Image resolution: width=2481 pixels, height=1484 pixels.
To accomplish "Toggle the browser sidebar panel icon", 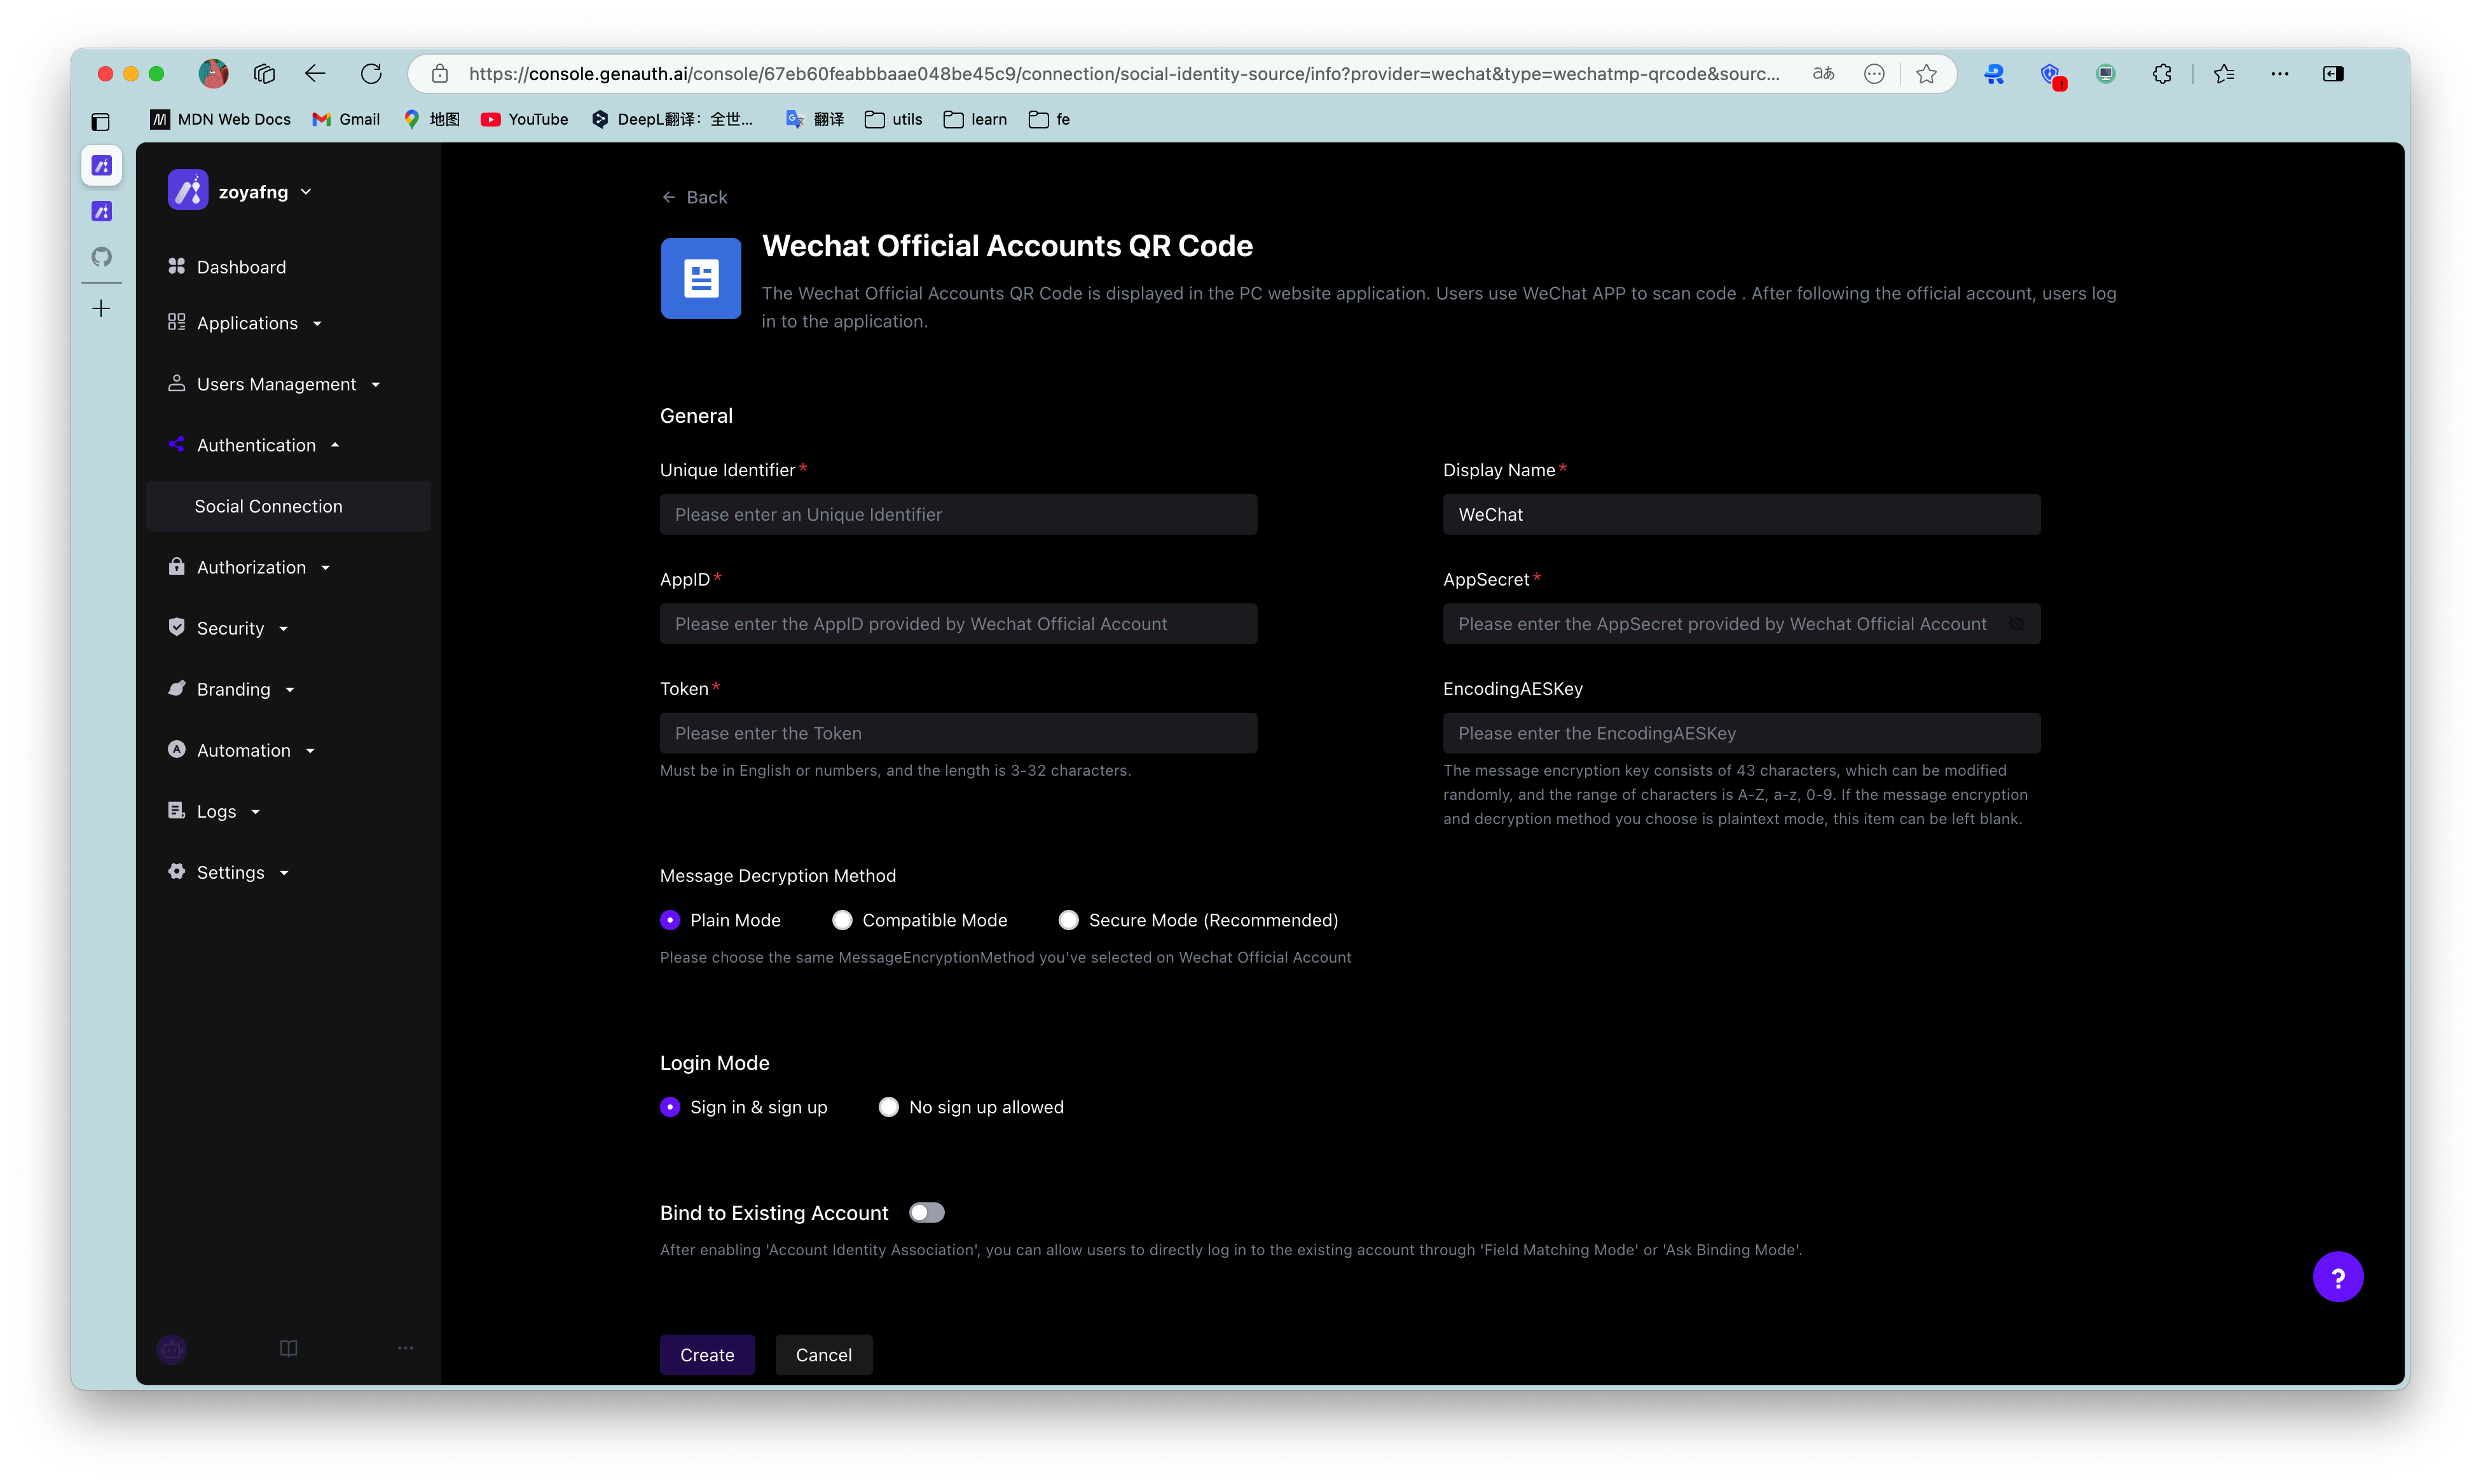I will click(2333, 73).
